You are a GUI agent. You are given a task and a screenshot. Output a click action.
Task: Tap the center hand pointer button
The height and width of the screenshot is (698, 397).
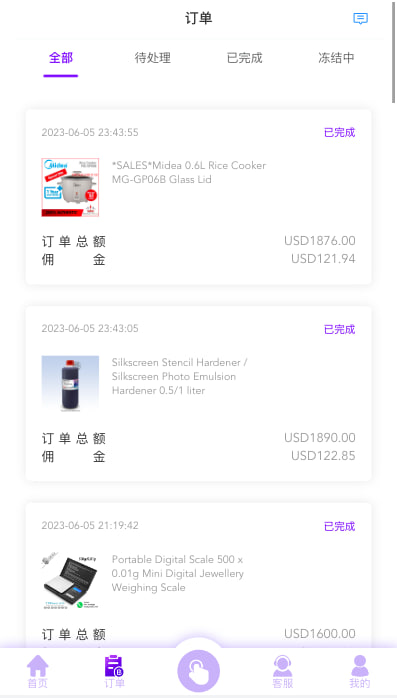[x=198, y=671]
